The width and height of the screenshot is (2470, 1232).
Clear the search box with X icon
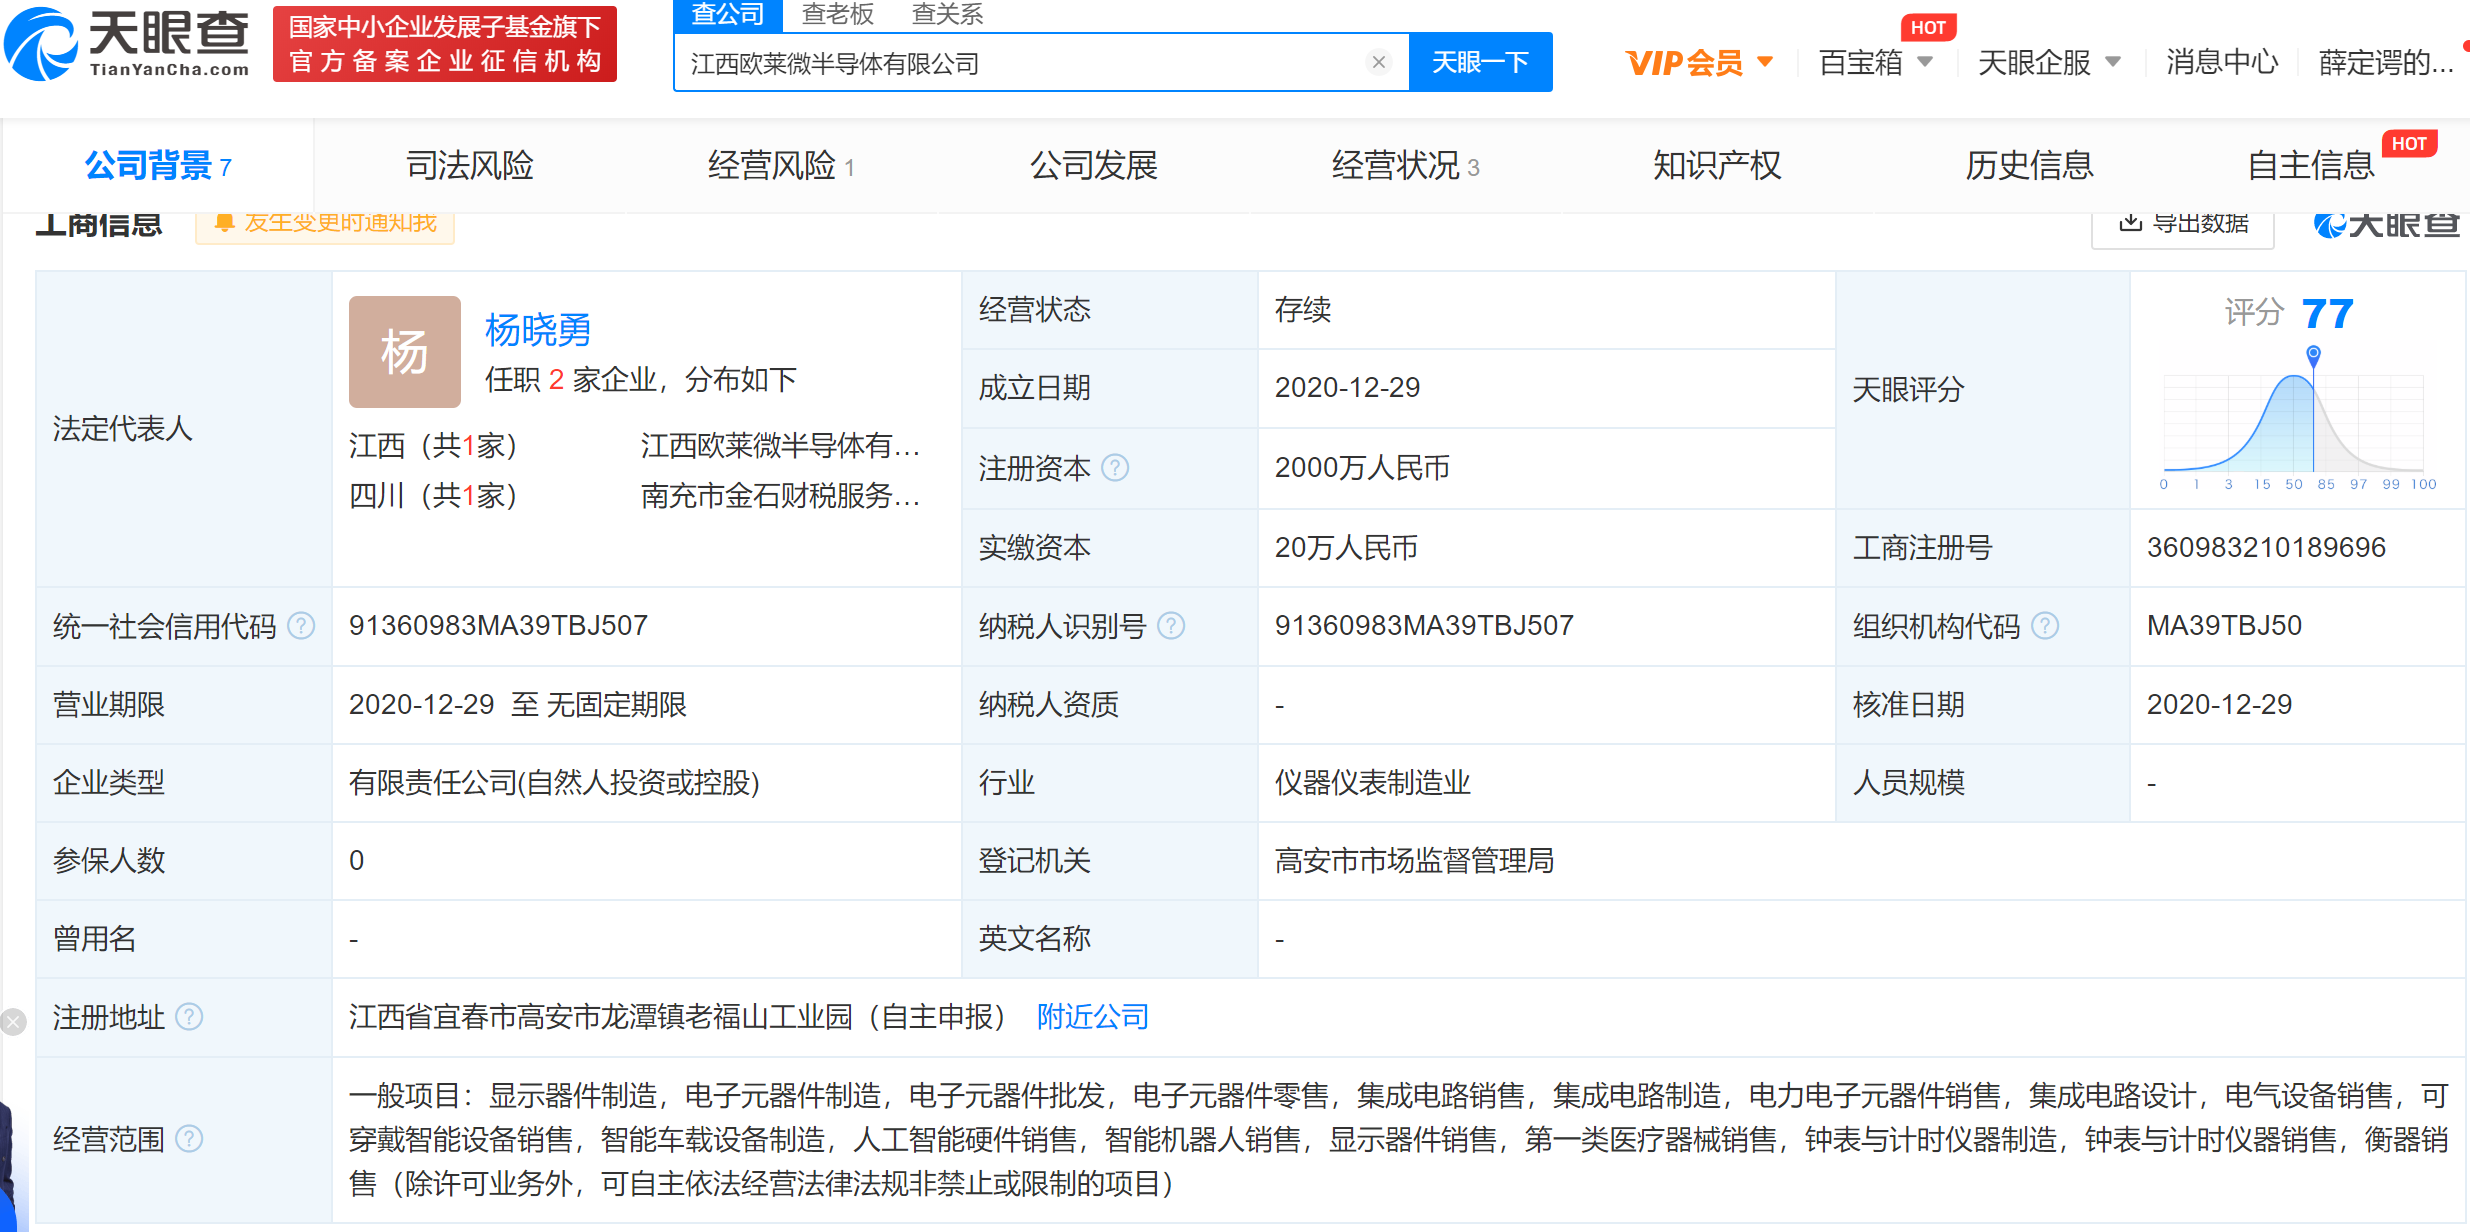[x=1378, y=62]
